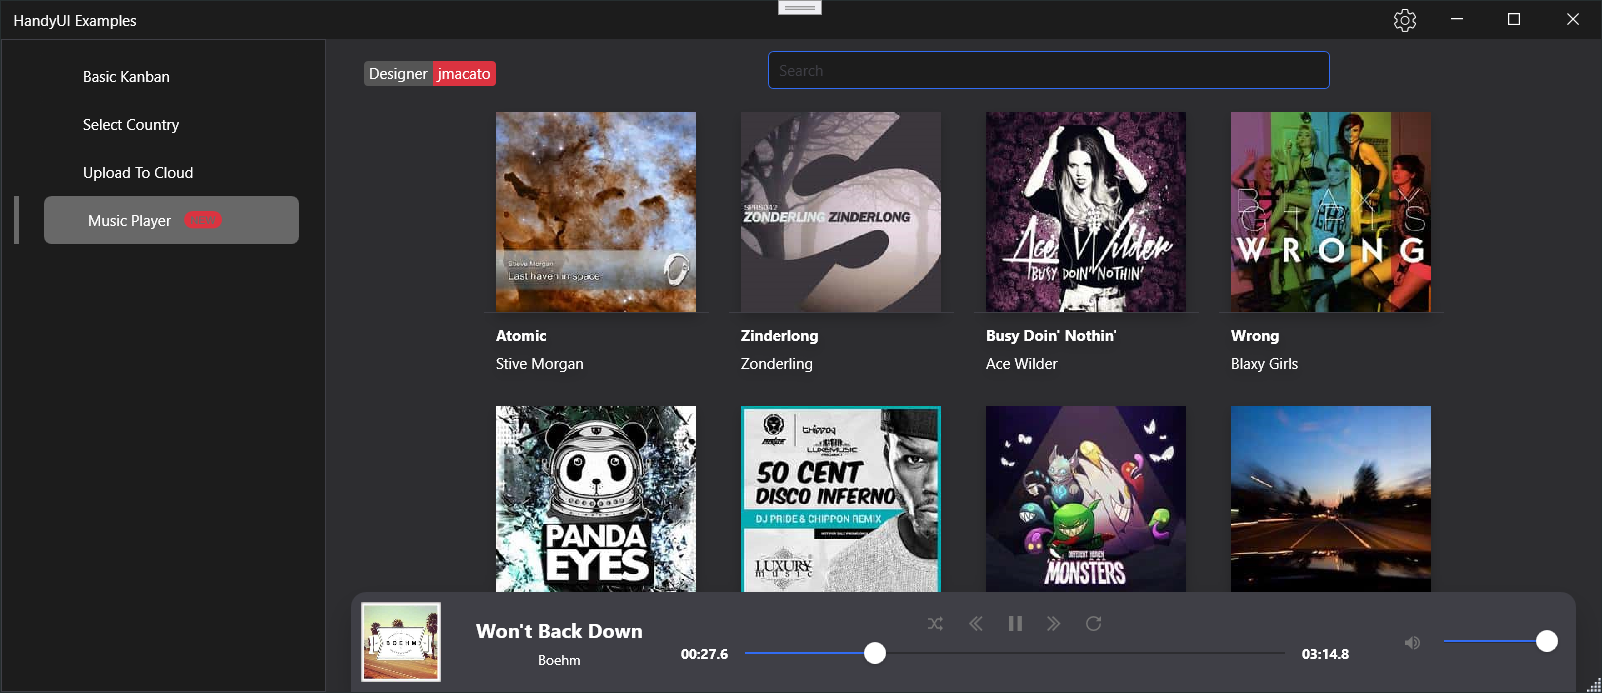Screen dimensions: 1602x693
Task: Skip to previous track
Action: (x=976, y=623)
